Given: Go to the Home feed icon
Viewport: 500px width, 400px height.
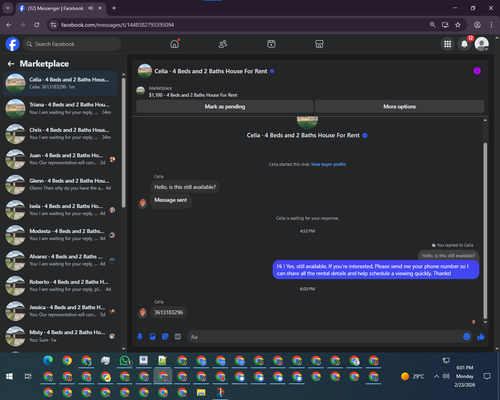Looking at the screenshot, I should (x=175, y=44).
